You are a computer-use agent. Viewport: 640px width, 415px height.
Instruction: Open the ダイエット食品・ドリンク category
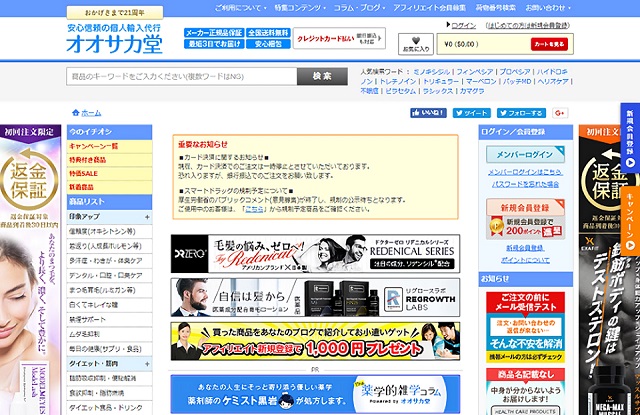coord(109,408)
